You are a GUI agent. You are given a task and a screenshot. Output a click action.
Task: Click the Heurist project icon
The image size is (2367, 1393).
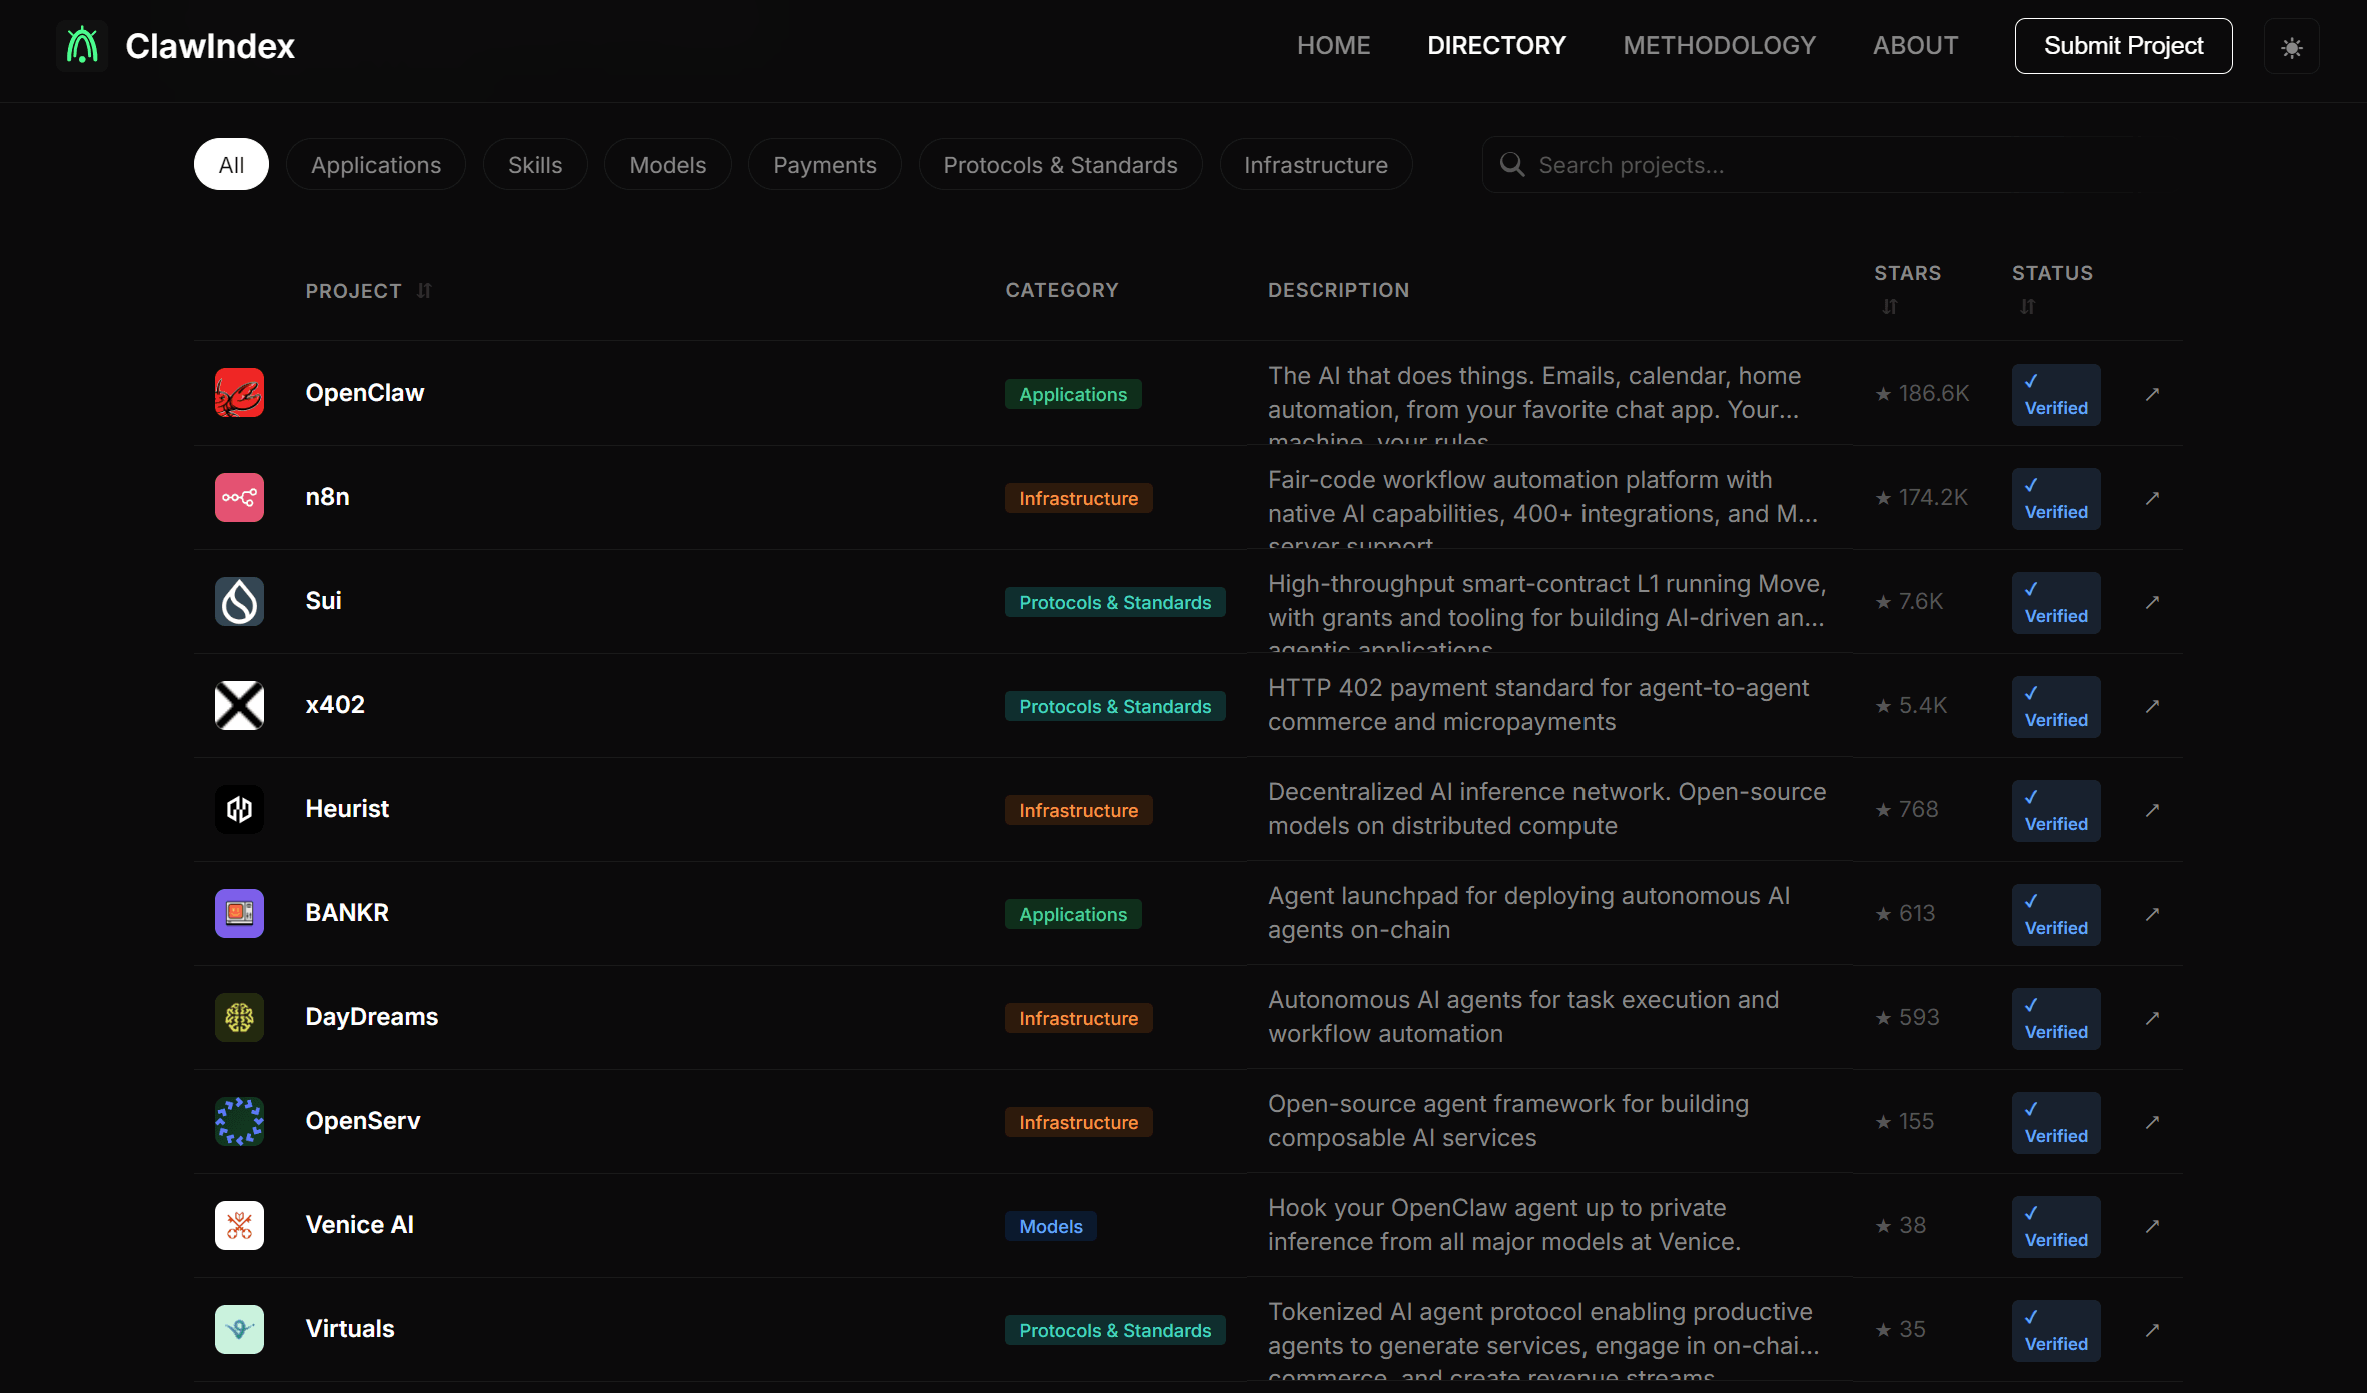pos(239,809)
